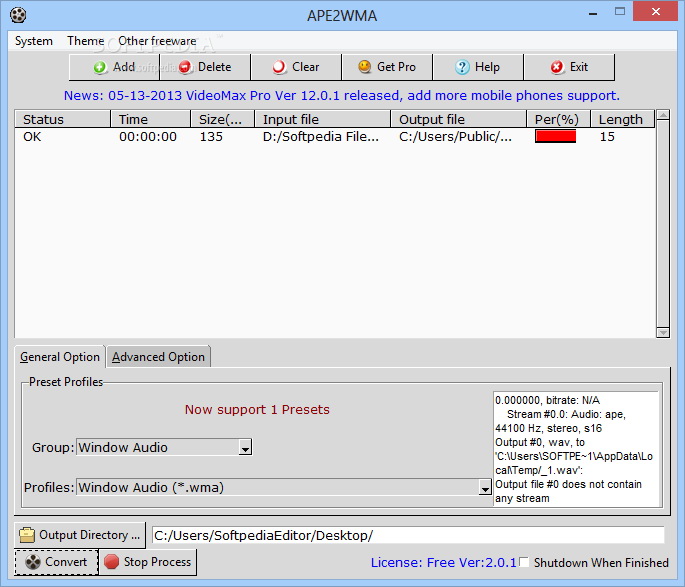Click the VideoMax Pro news link
The height and width of the screenshot is (587, 685).
(x=341, y=96)
